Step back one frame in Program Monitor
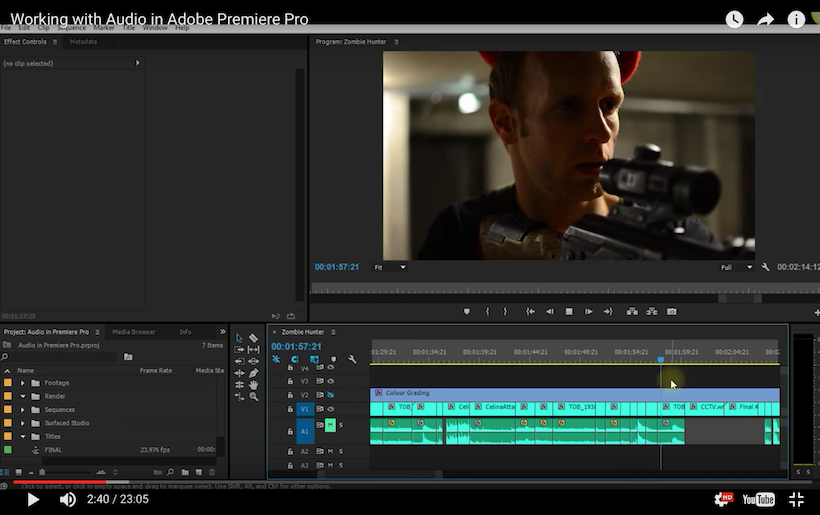 (550, 312)
